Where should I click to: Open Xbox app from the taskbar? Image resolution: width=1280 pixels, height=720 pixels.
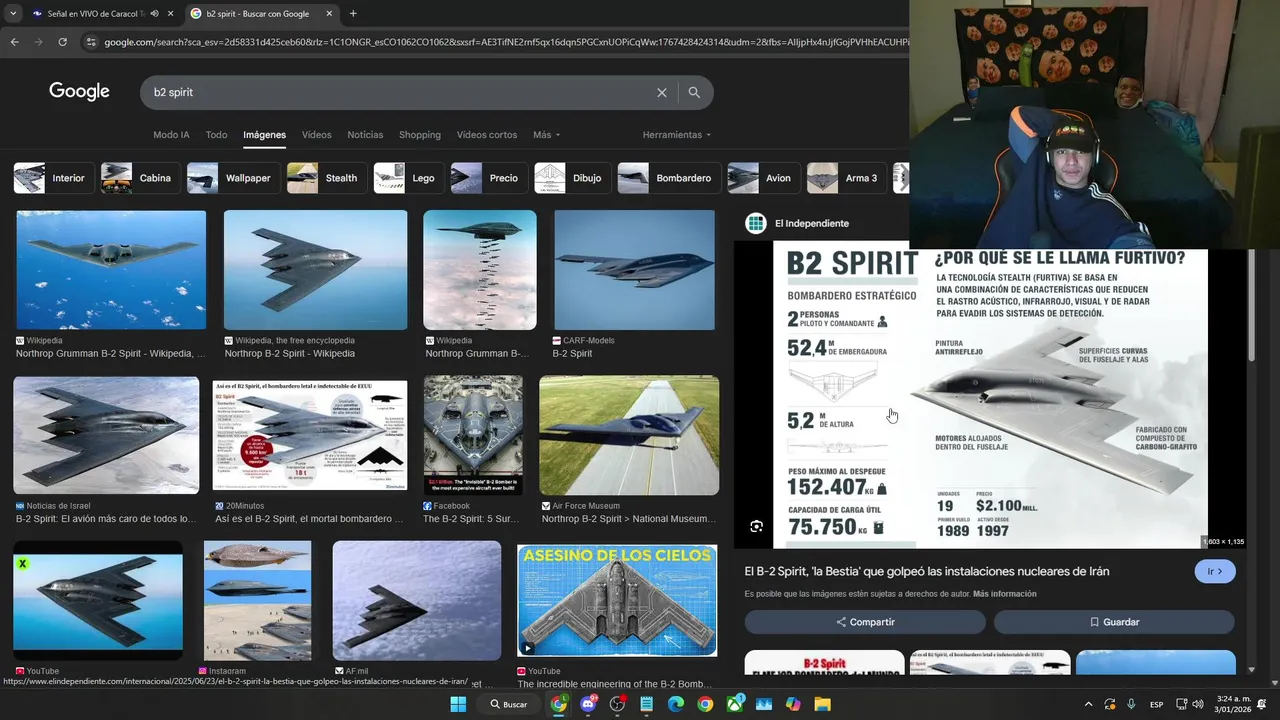[x=735, y=704]
